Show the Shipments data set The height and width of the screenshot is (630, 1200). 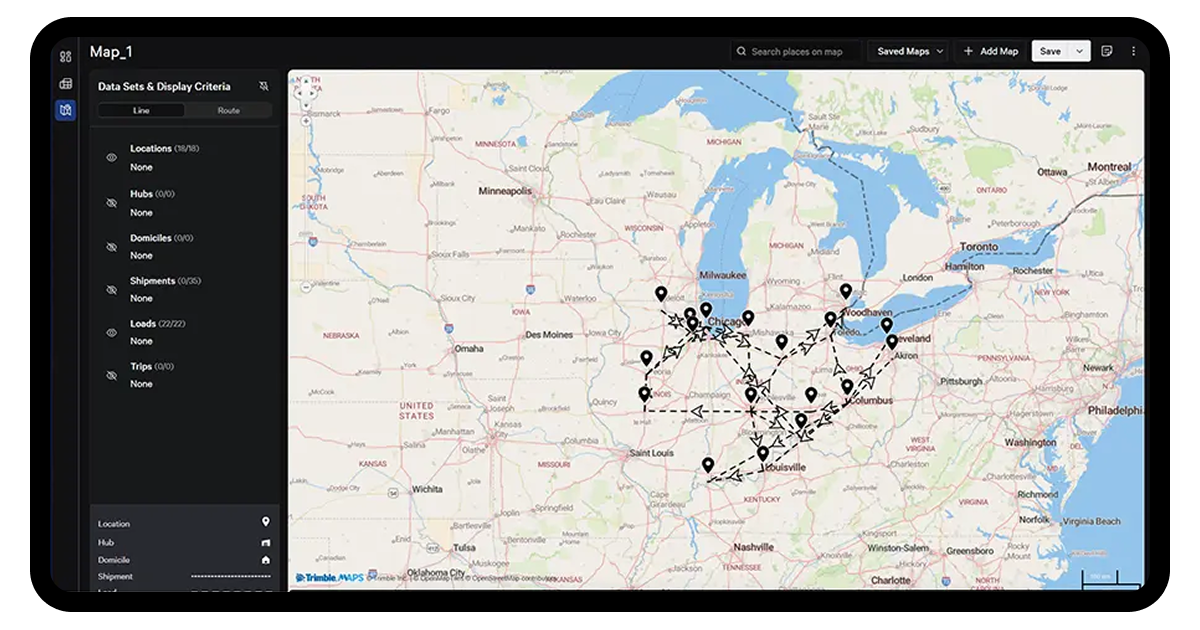click(x=112, y=289)
